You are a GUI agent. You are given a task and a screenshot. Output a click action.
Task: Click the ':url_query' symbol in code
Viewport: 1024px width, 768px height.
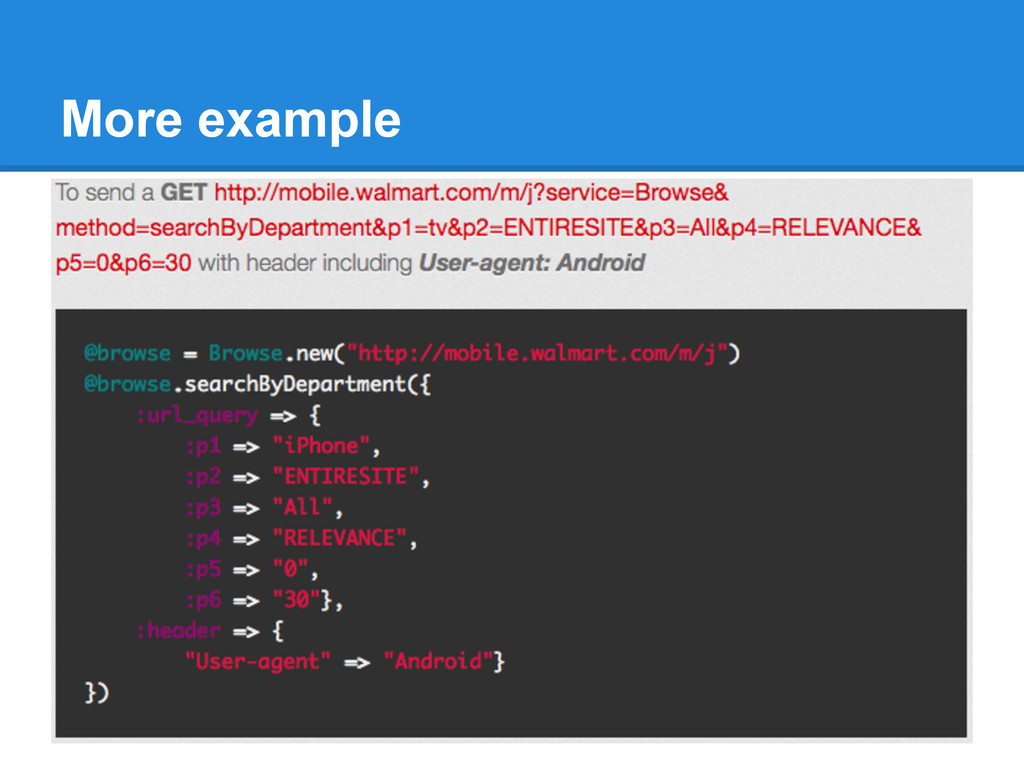point(197,415)
